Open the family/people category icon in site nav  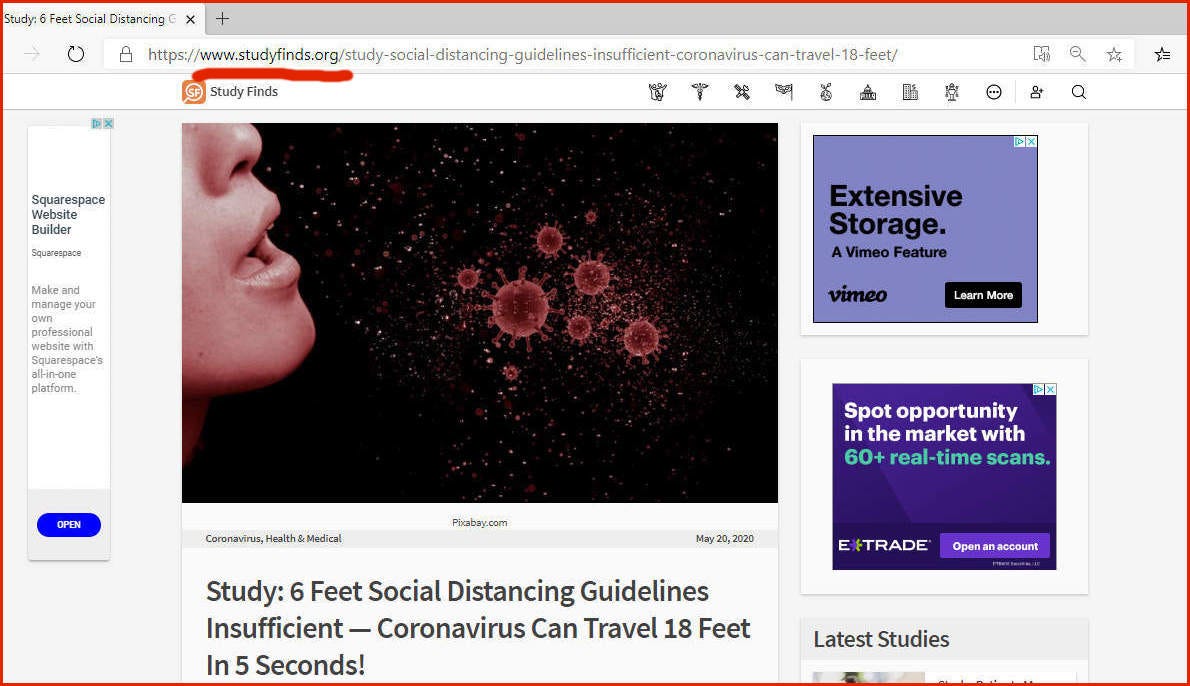[658, 92]
